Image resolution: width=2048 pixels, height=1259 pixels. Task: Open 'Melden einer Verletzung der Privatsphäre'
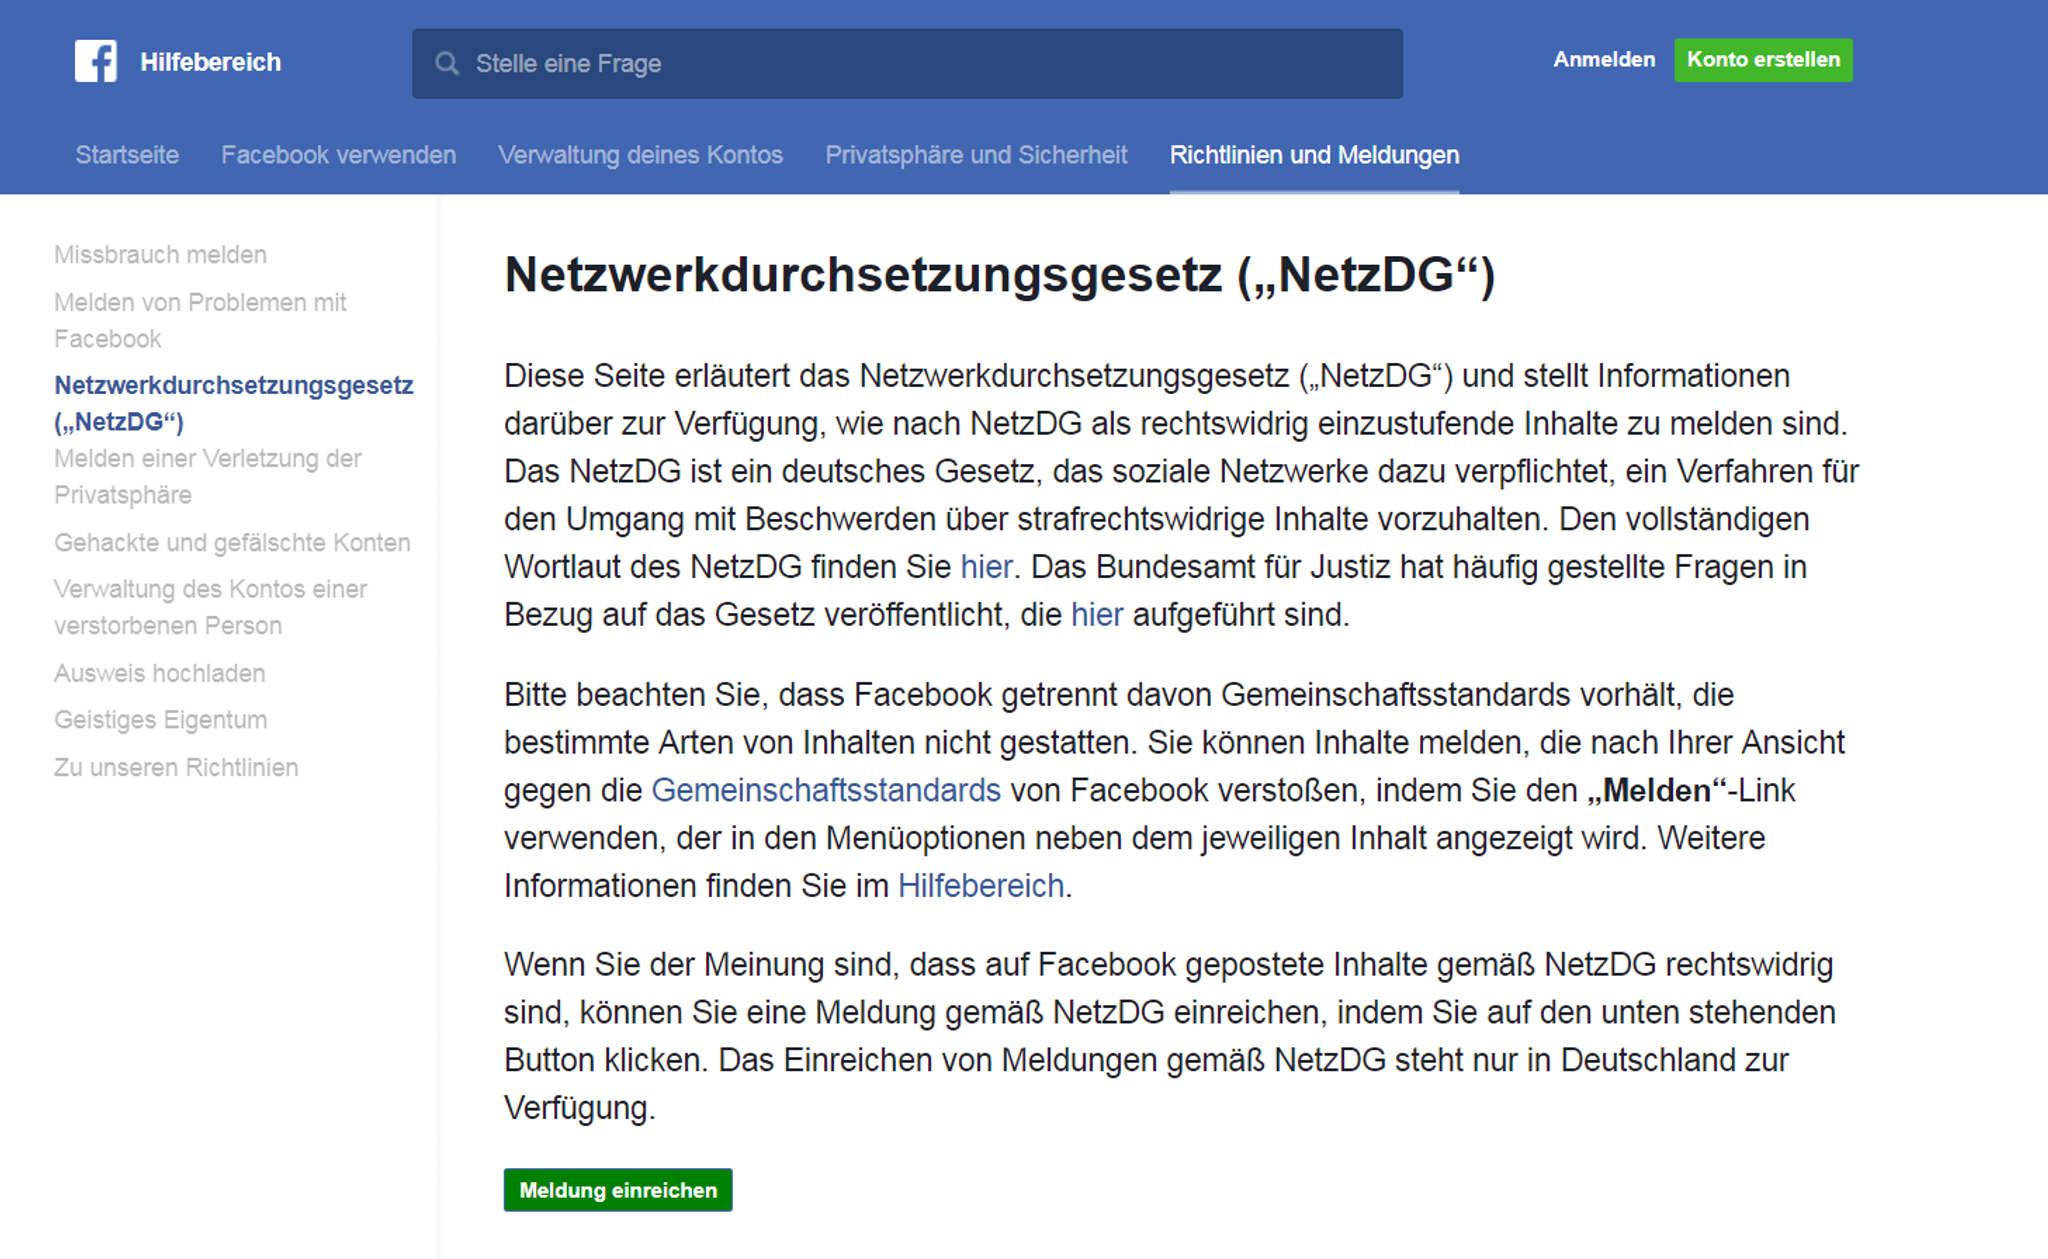pos(207,476)
